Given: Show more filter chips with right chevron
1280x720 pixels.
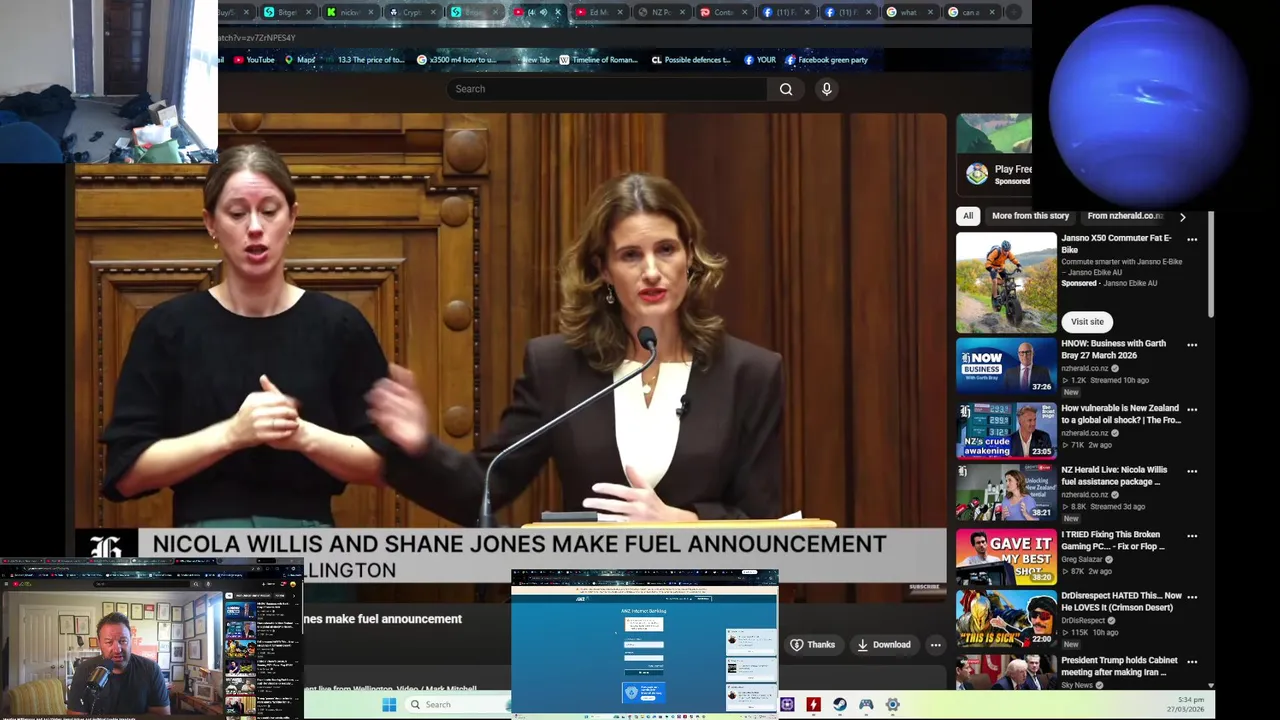Looking at the screenshot, I should pyautogui.click(x=1182, y=217).
